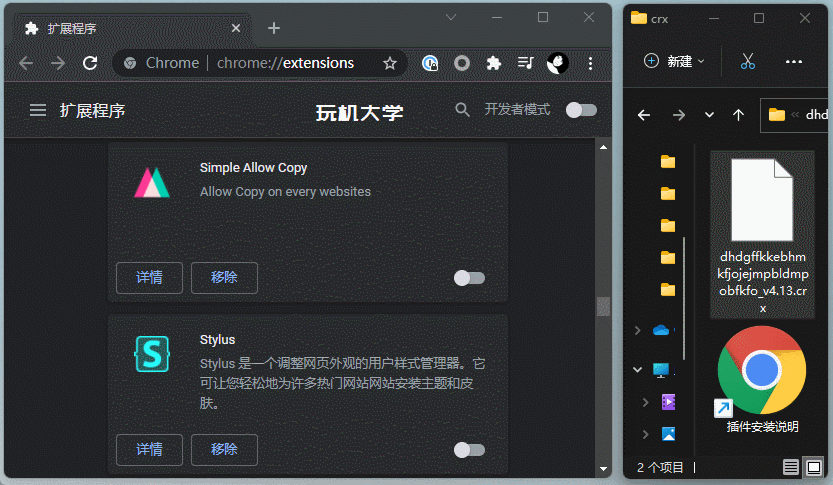This screenshot has height=485, width=833.
Task: Click the blue lock extension icon in toolbar
Action: [430, 63]
